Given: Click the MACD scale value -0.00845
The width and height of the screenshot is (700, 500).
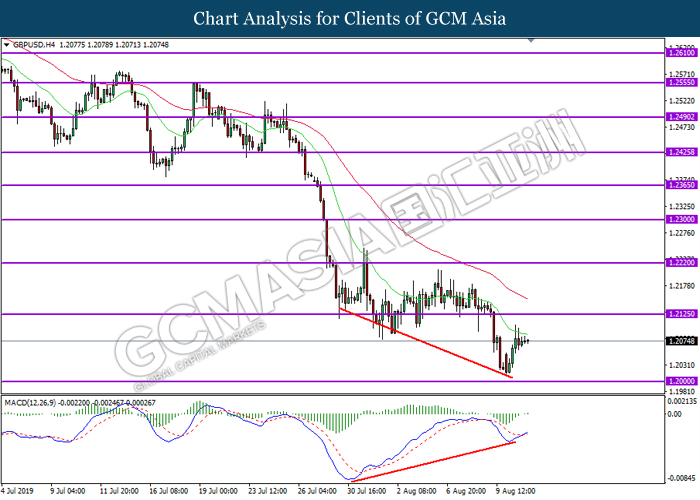Looking at the screenshot, I should point(681,479).
